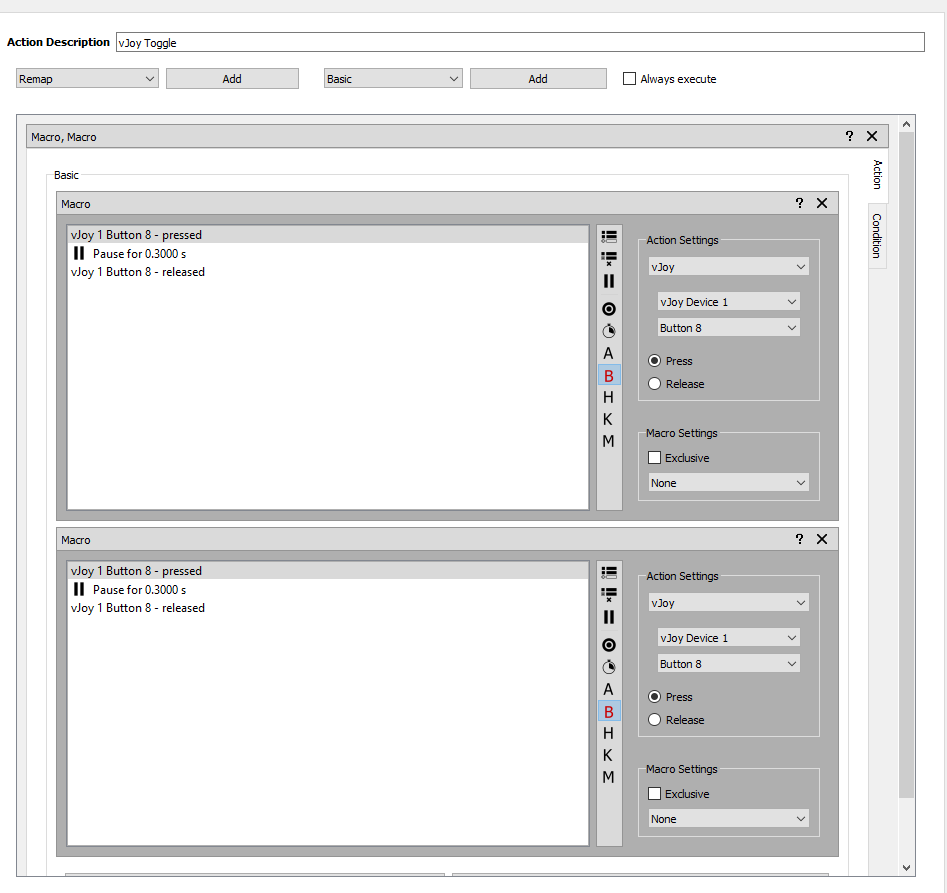Select the B button action in the second Macro panel
947x893 pixels.
point(609,712)
